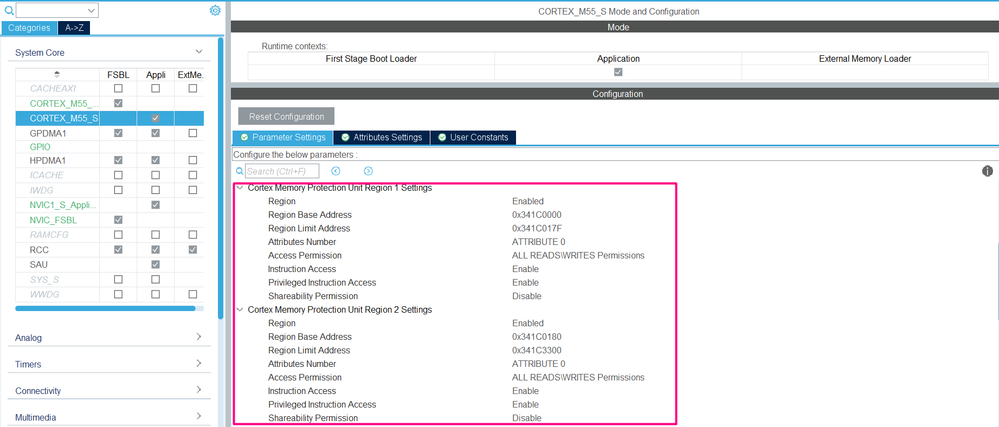999x427 pixels.
Task: Collapse the System Core category
Action: 199,52
